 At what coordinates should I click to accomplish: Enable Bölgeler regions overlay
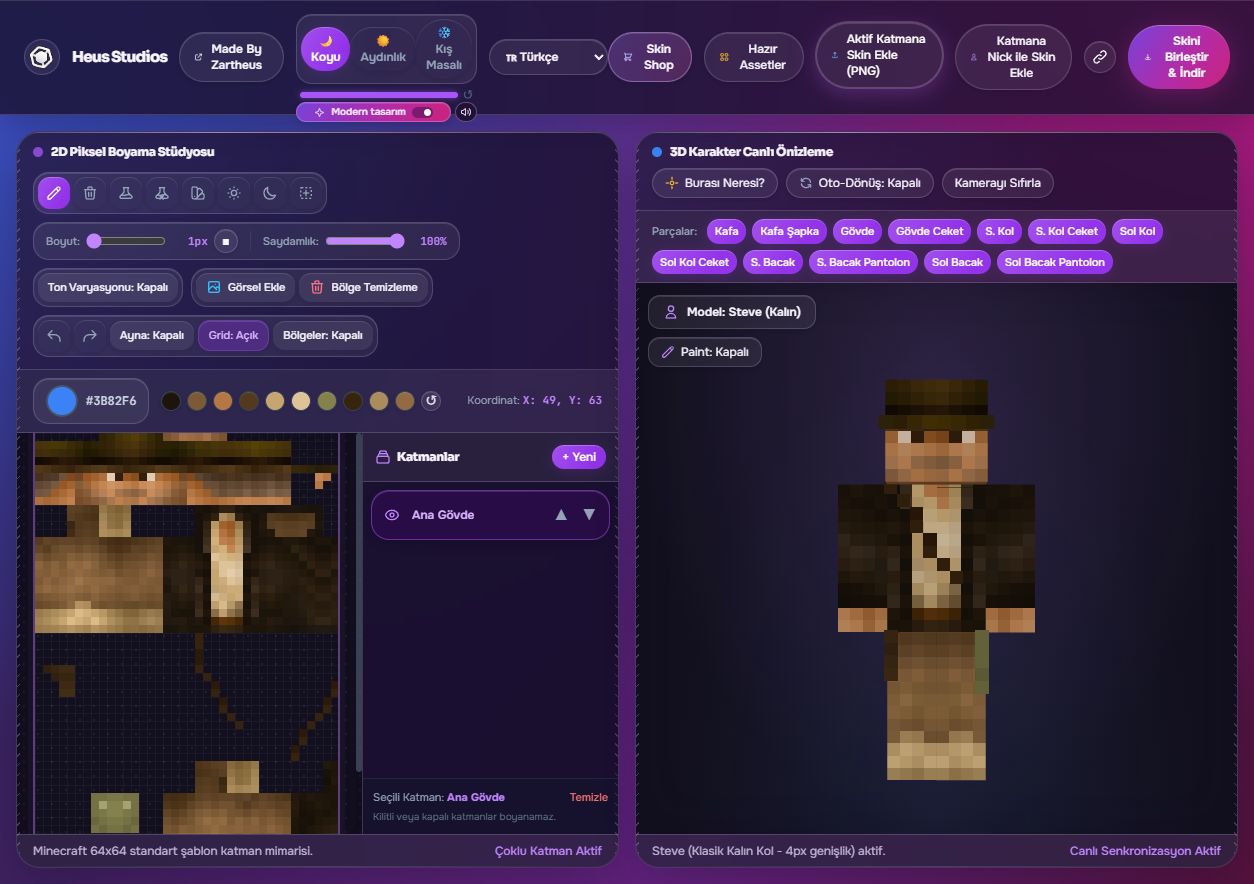click(323, 336)
